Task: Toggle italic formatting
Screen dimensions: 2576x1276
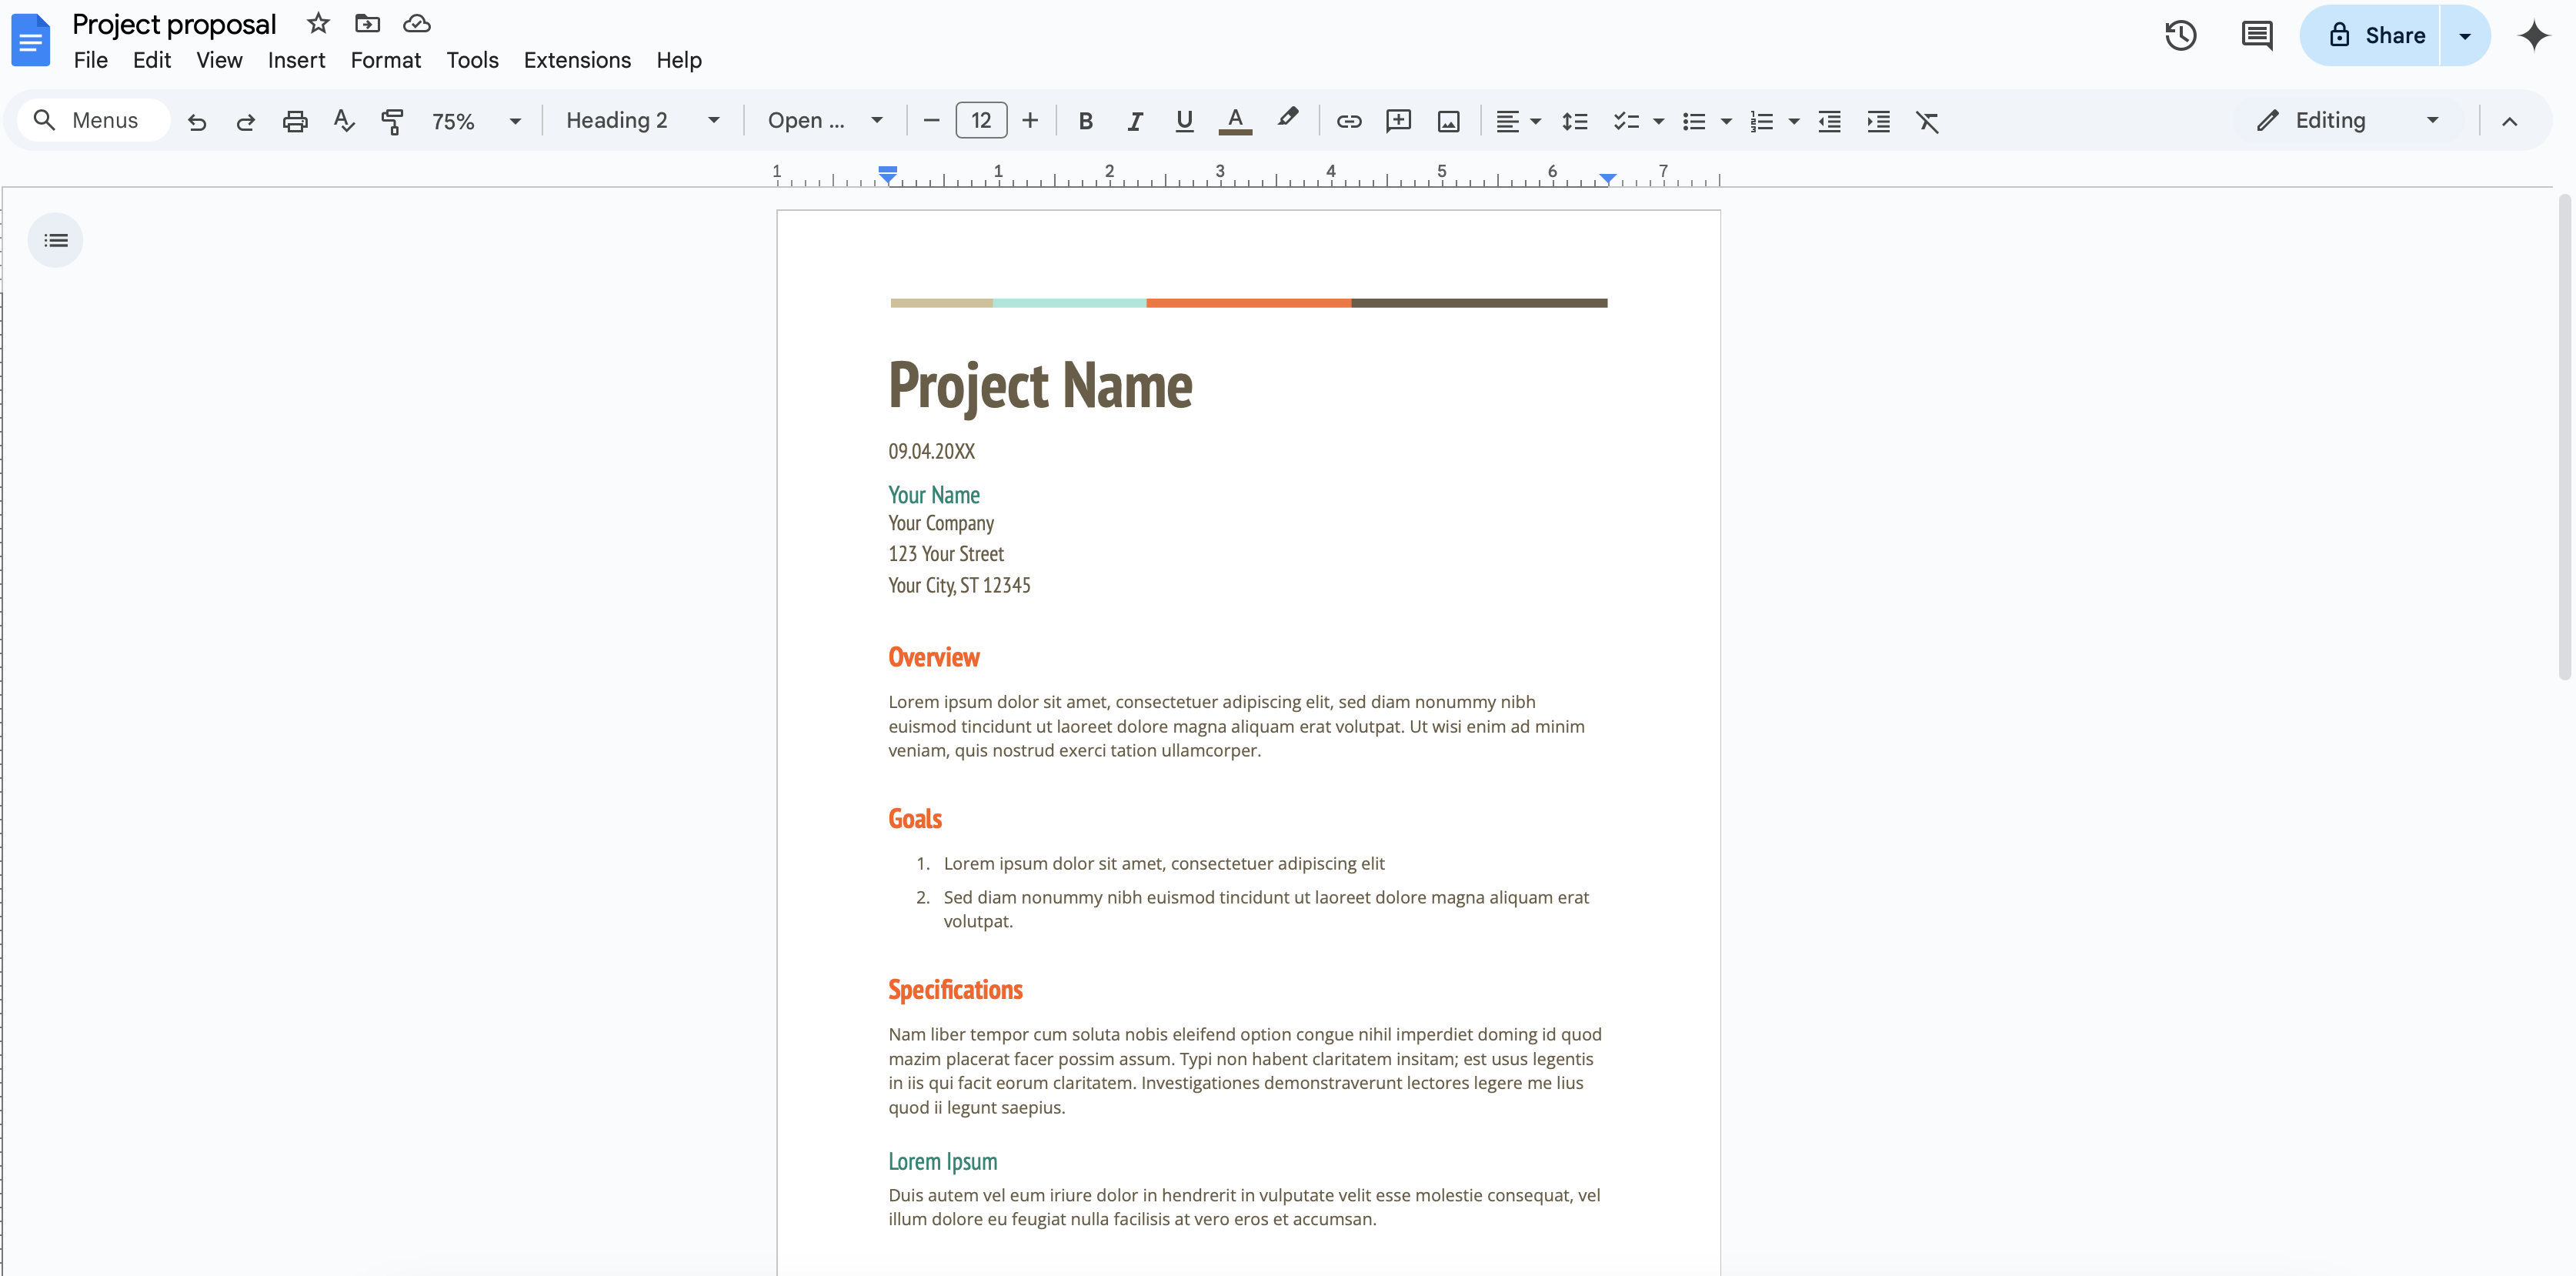Action: [x=1134, y=121]
